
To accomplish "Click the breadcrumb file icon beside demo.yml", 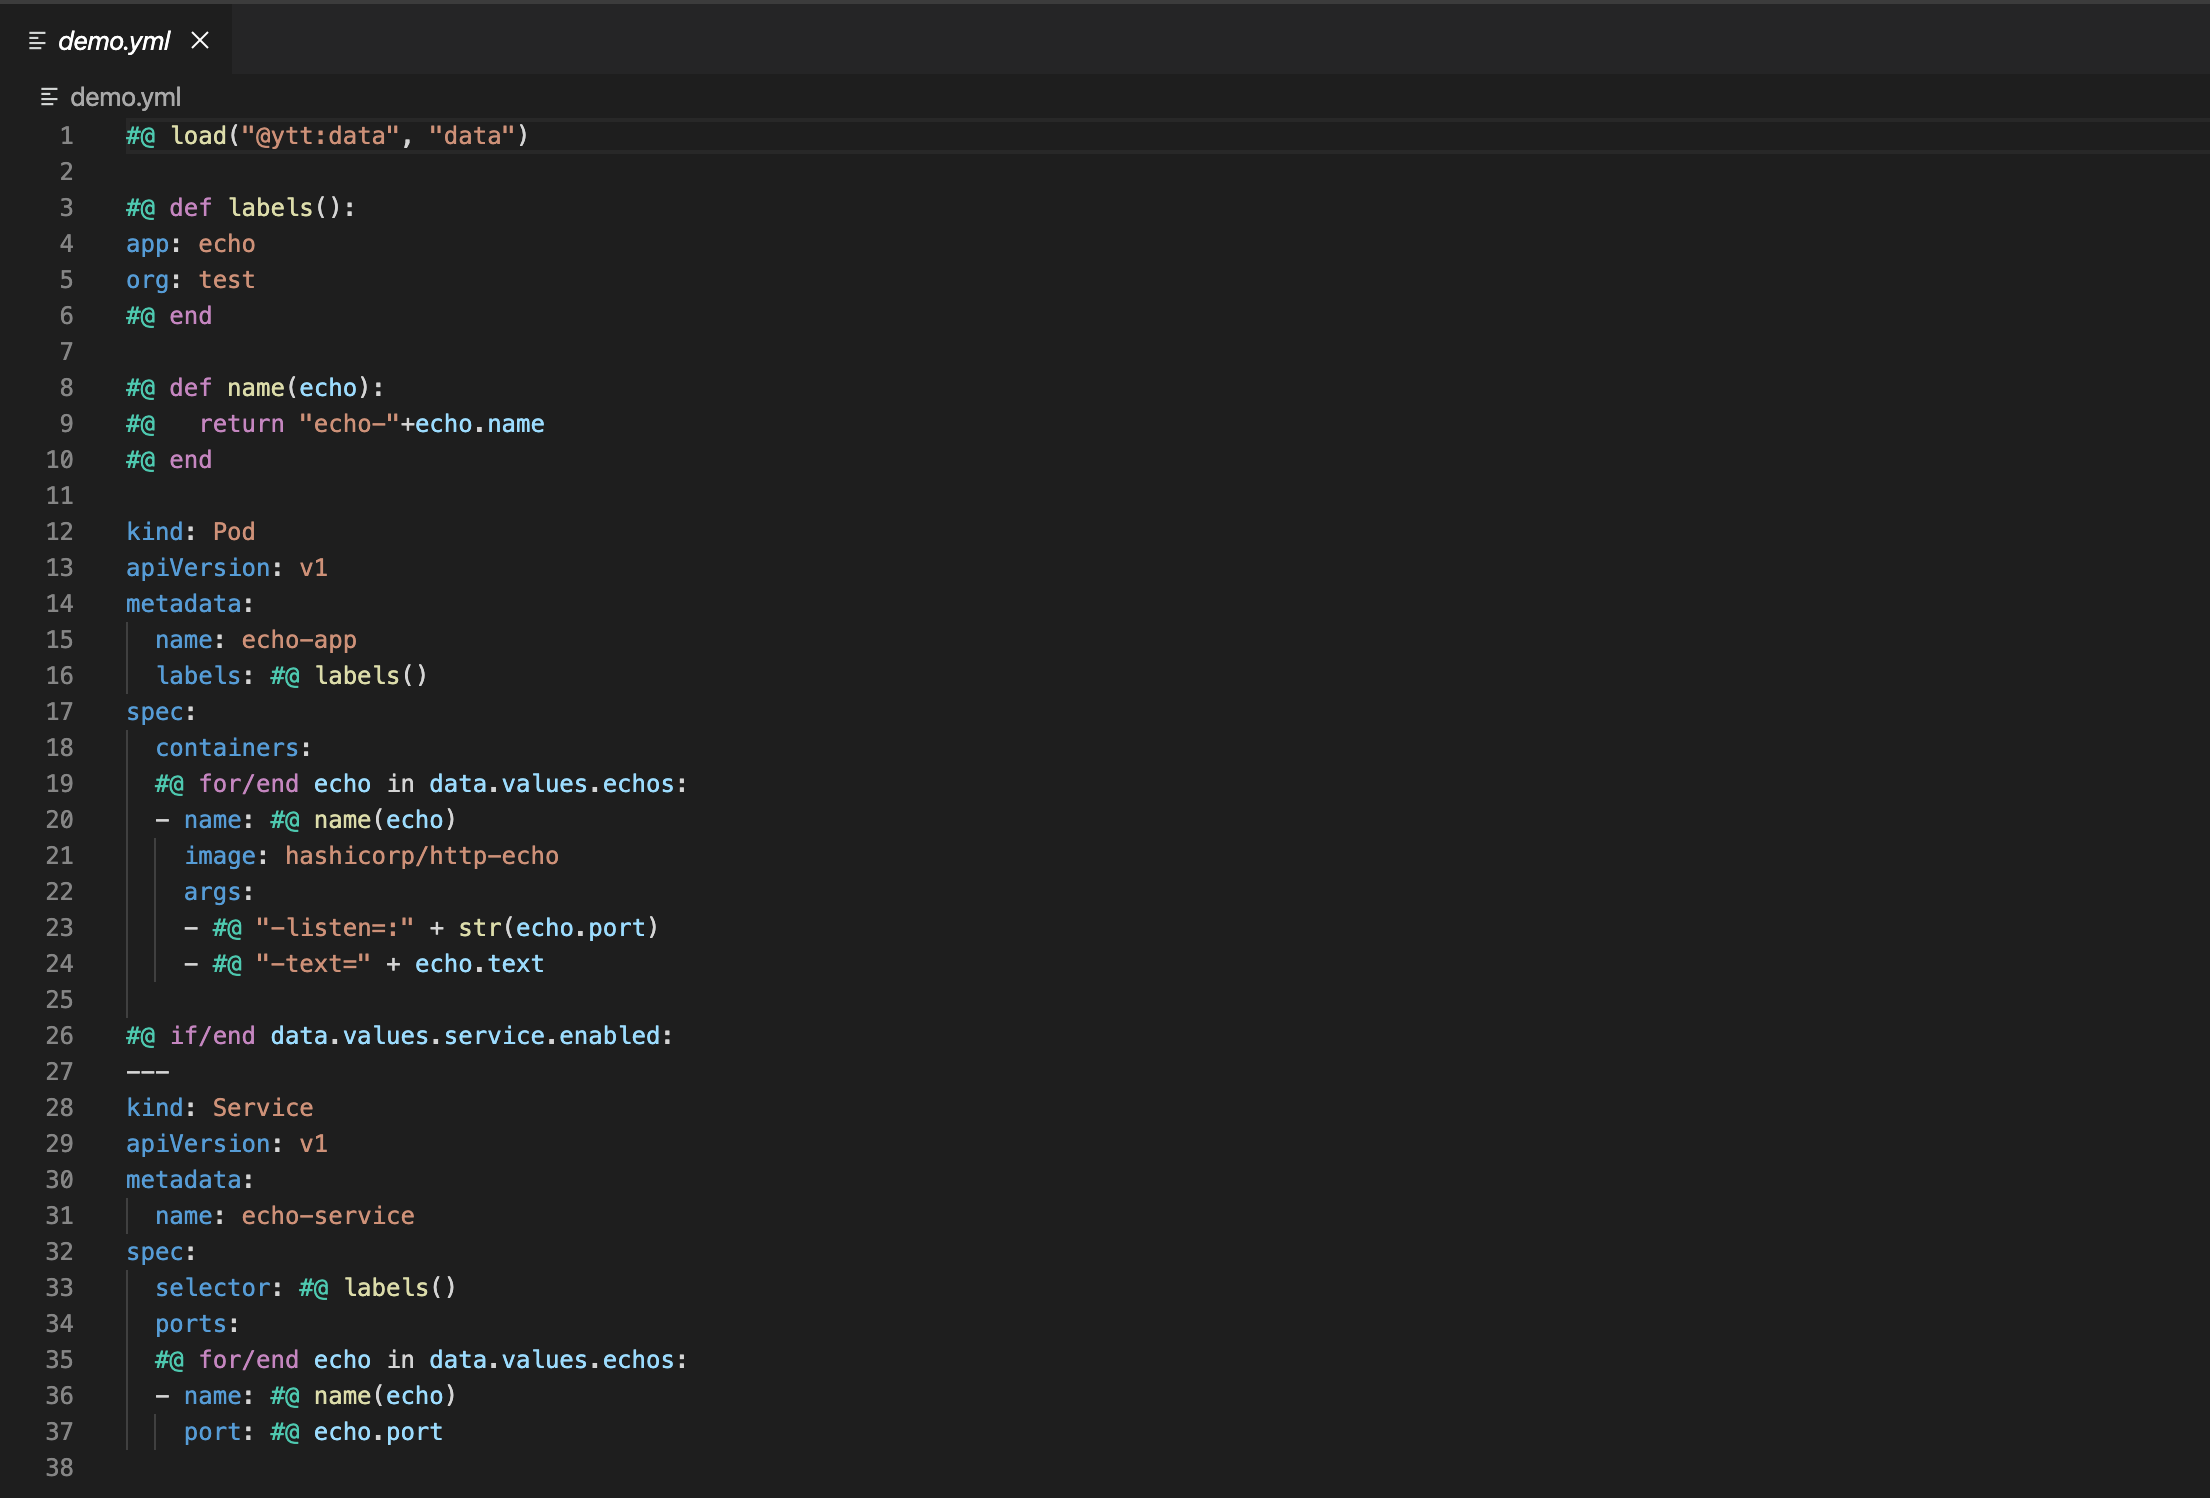I will (49, 97).
